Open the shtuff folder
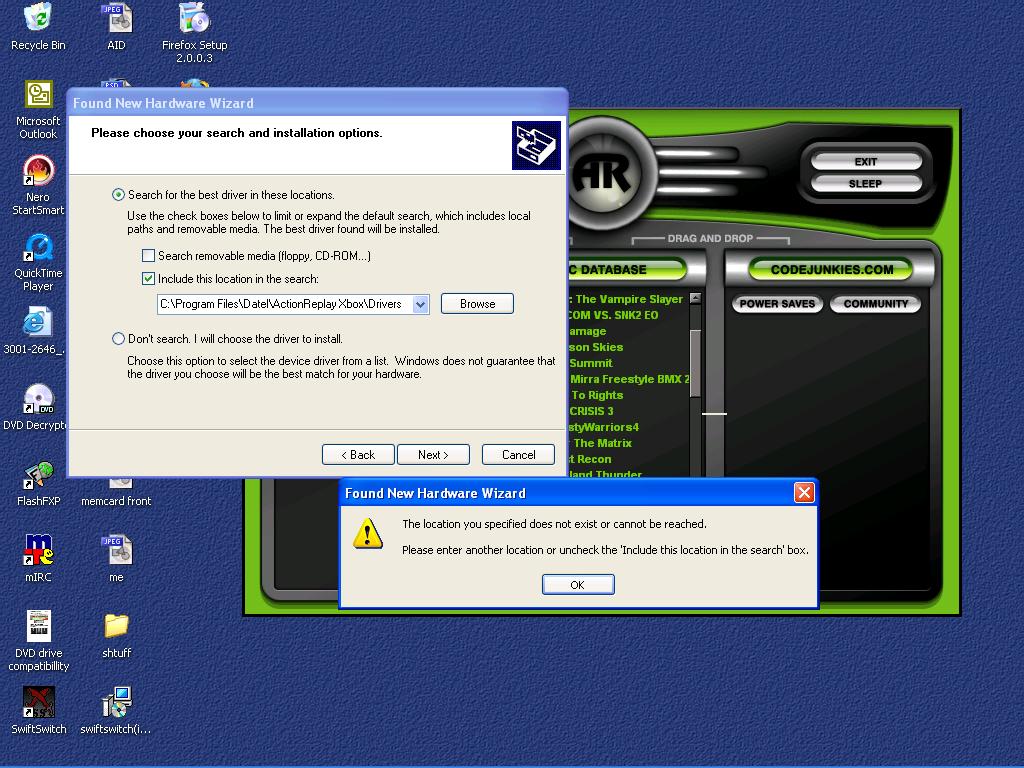 coord(116,628)
